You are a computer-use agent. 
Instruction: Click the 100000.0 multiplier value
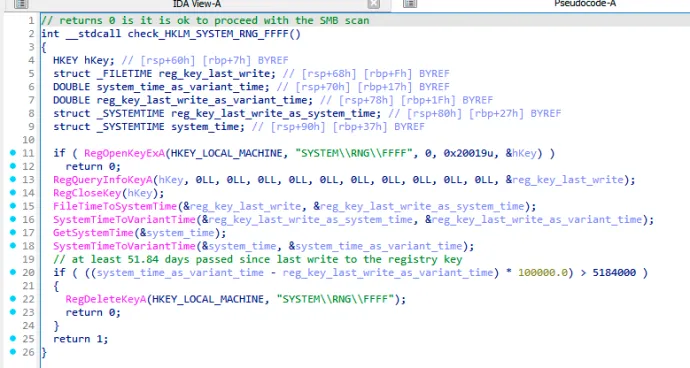point(543,272)
